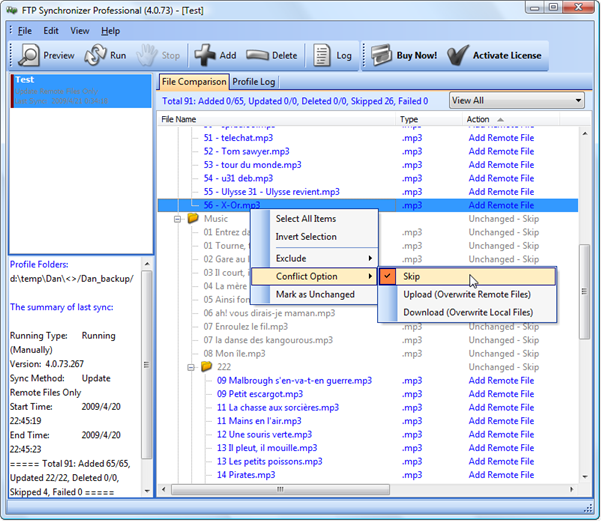Click Mark as Unchanged menu entry

click(314, 294)
